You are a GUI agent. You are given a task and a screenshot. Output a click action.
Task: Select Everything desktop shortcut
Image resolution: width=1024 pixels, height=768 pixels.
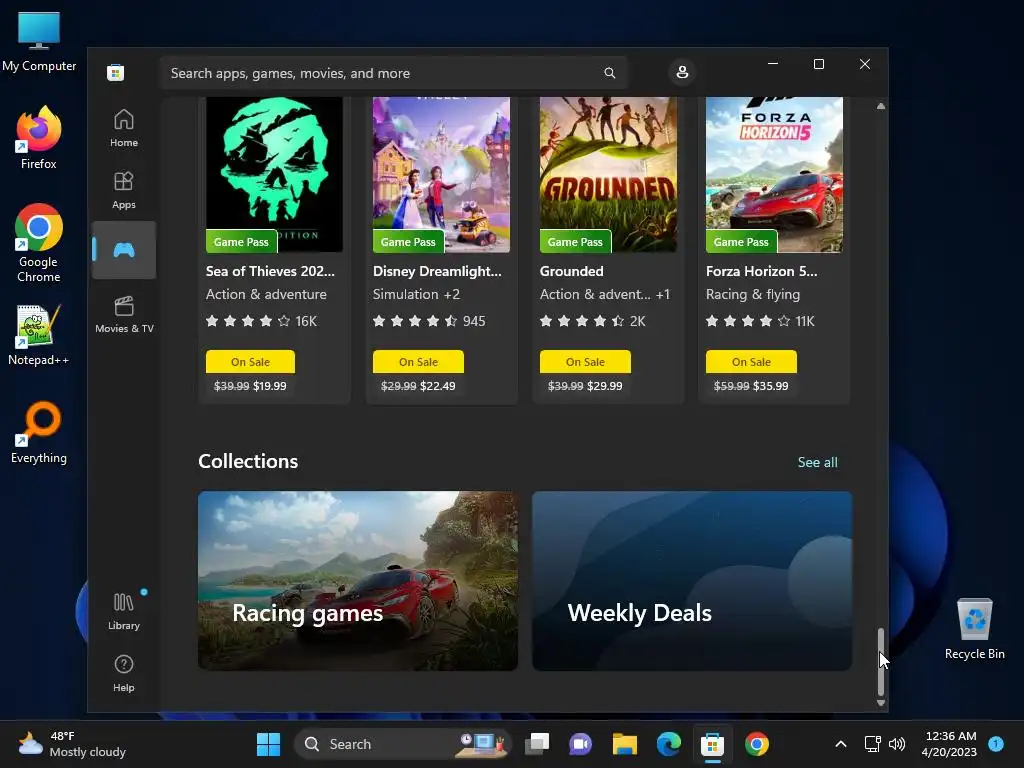click(39, 432)
